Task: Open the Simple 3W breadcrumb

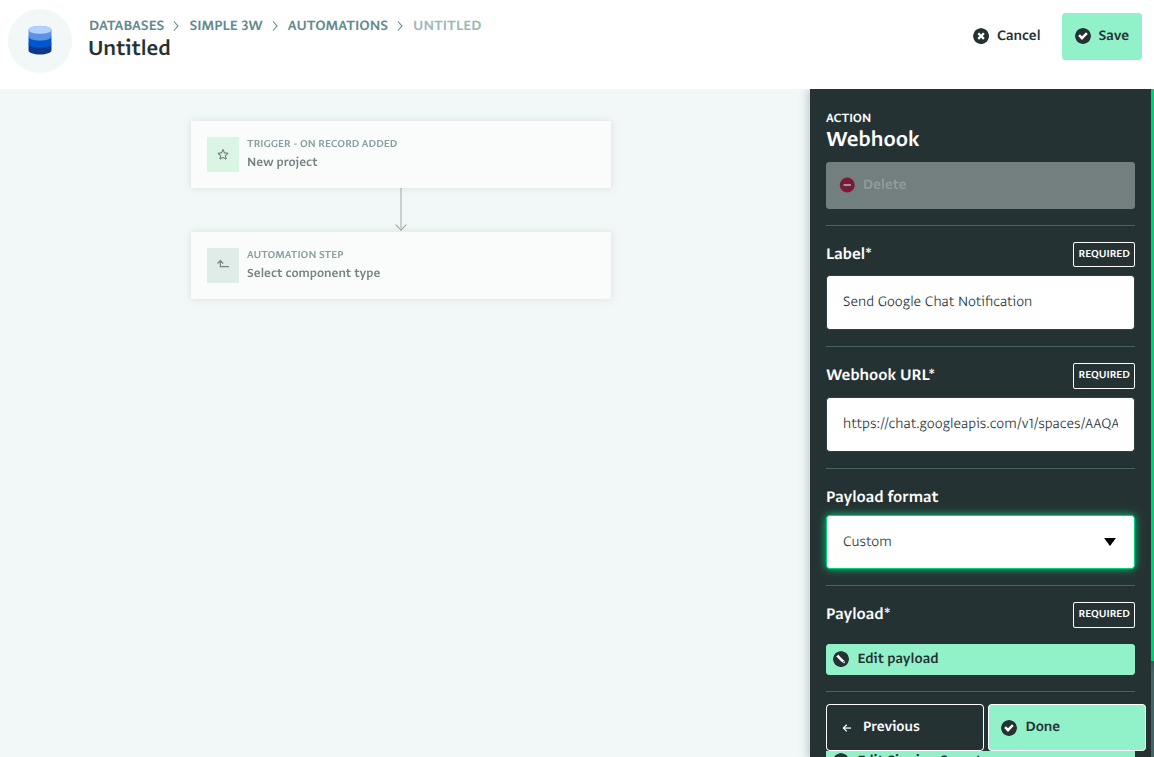Action: [x=226, y=25]
